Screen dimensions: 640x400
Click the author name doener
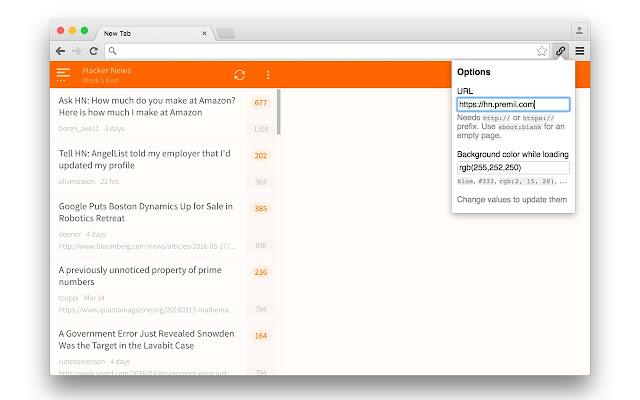(70, 234)
